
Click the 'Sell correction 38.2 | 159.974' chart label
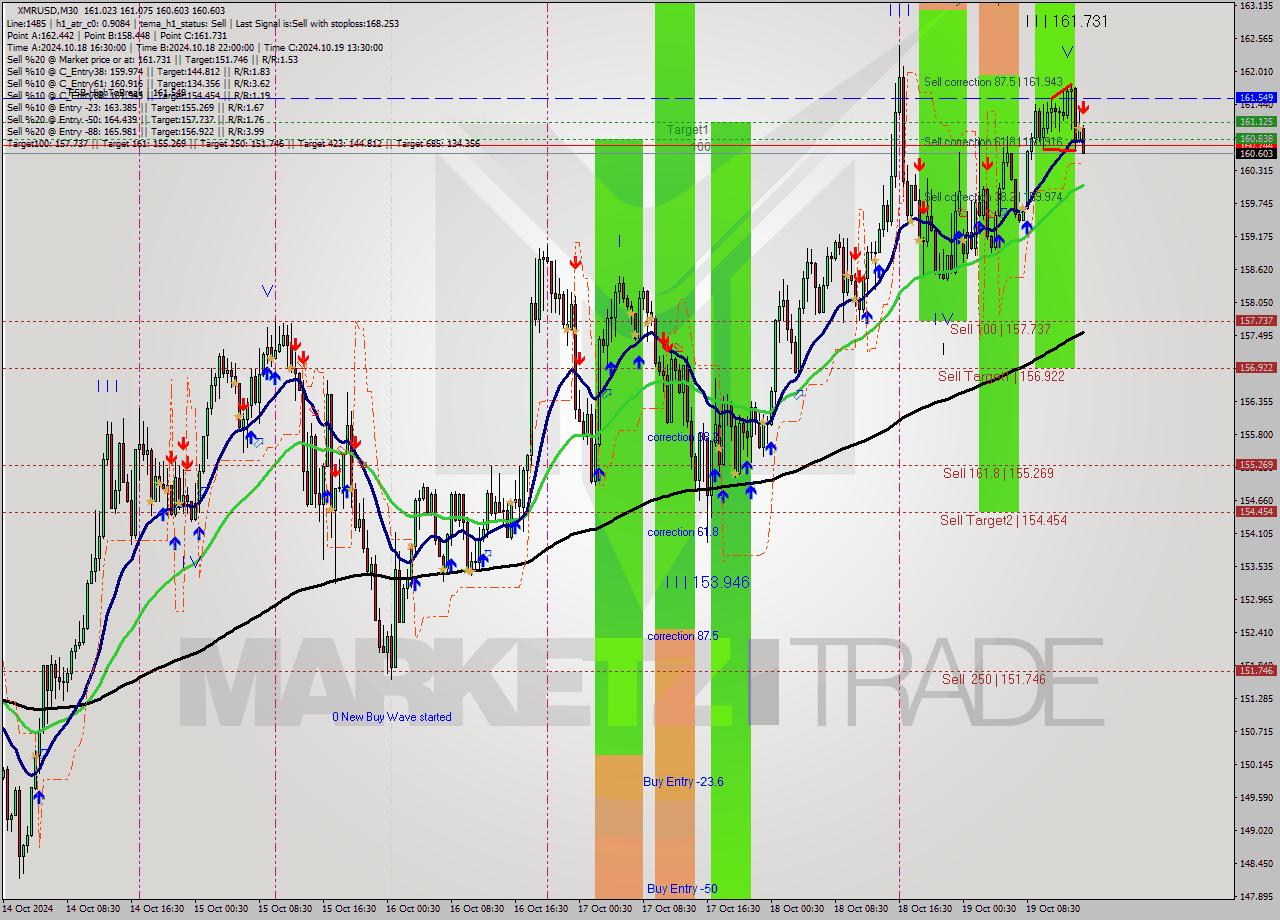pos(993,197)
